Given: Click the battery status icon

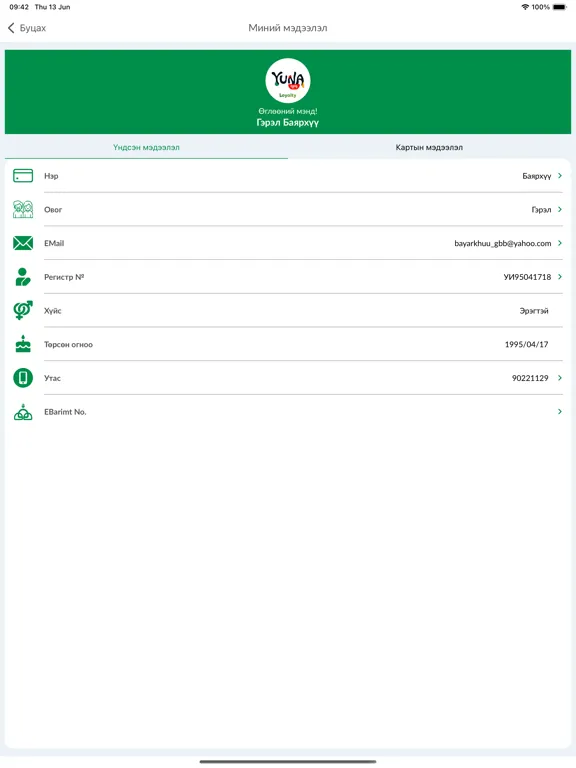Looking at the screenshot, I should [x=560, y=7].
